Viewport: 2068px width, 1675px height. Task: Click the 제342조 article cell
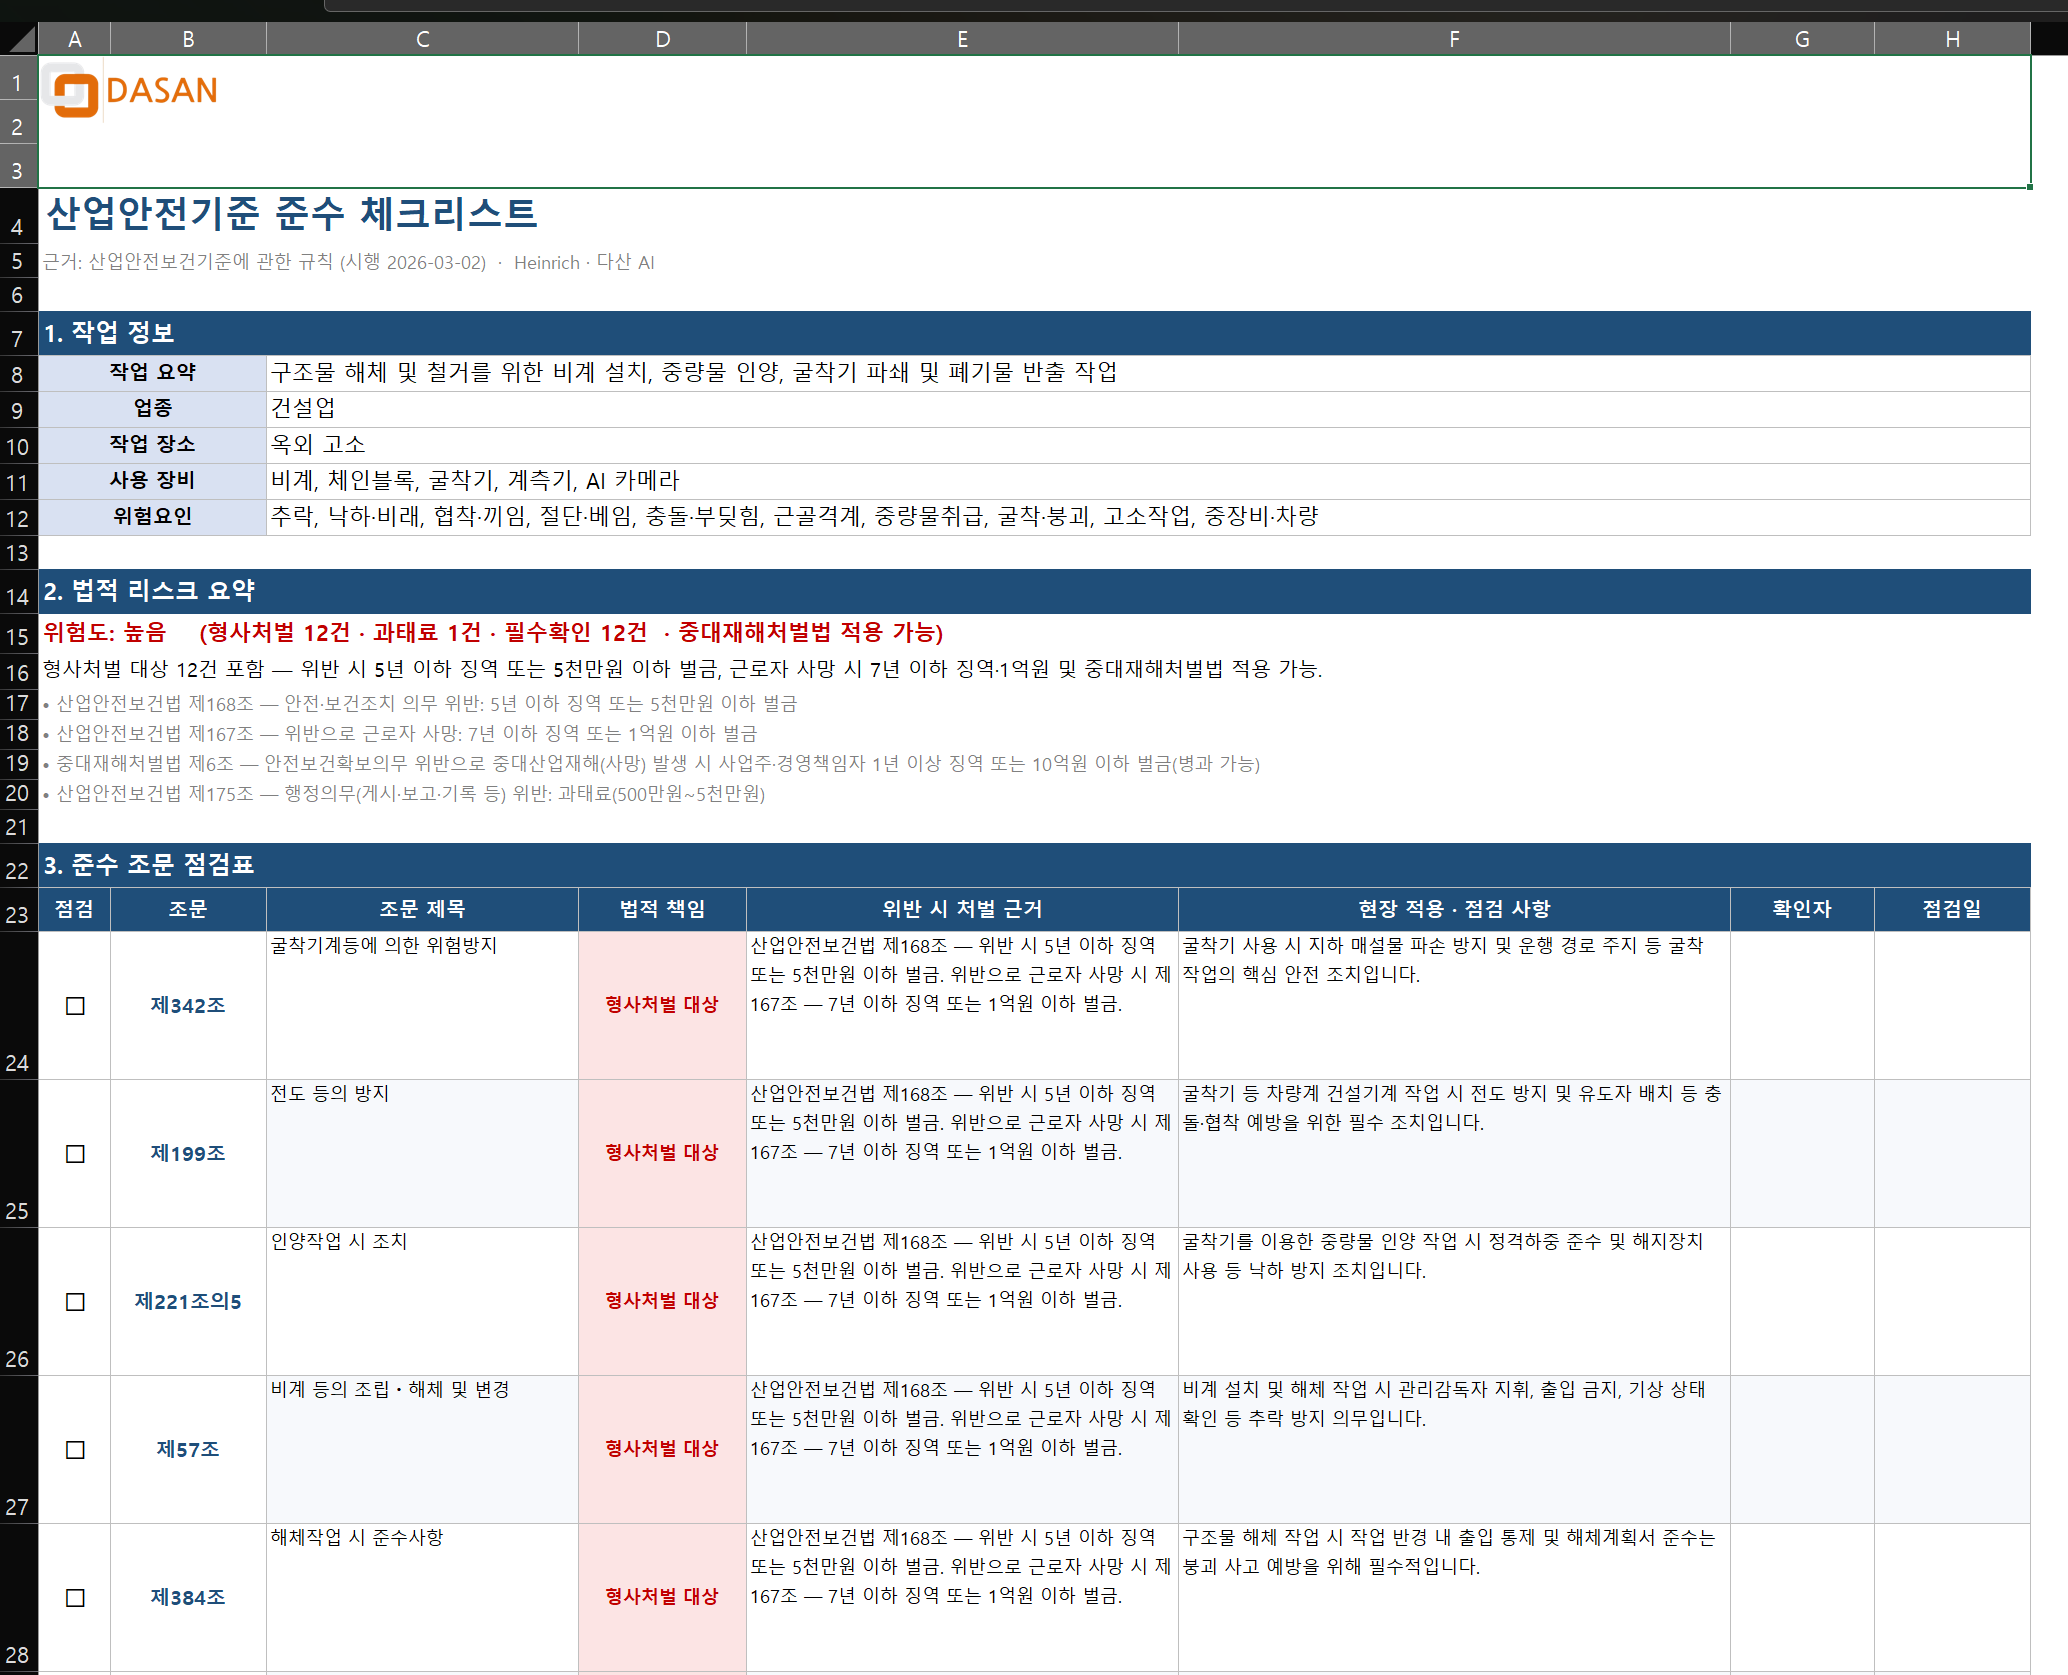click(x=189, y=1006)
